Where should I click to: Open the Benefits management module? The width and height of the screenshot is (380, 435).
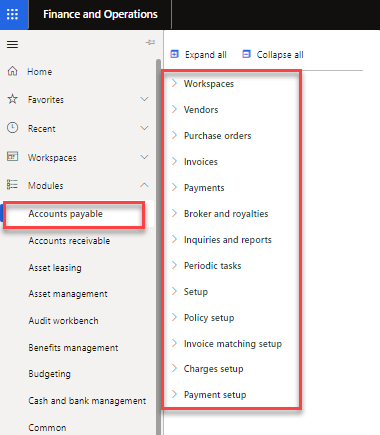click(73, 348)
